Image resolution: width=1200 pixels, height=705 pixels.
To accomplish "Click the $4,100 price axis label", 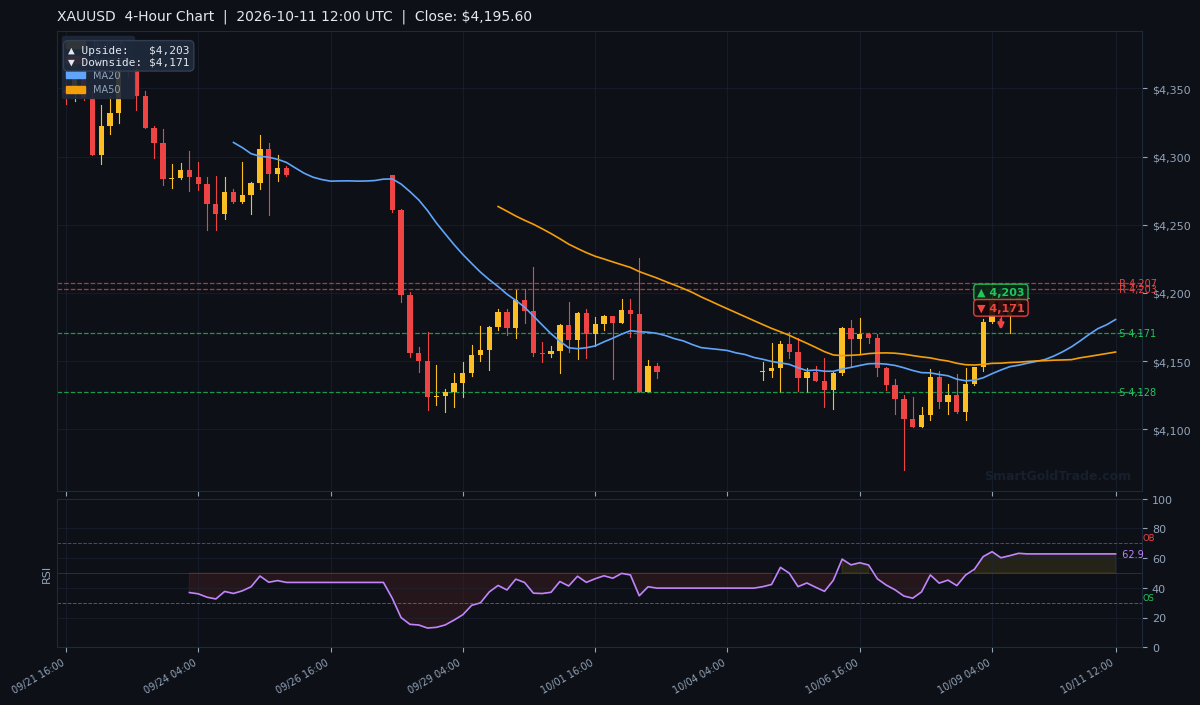I will [1171, 430].
